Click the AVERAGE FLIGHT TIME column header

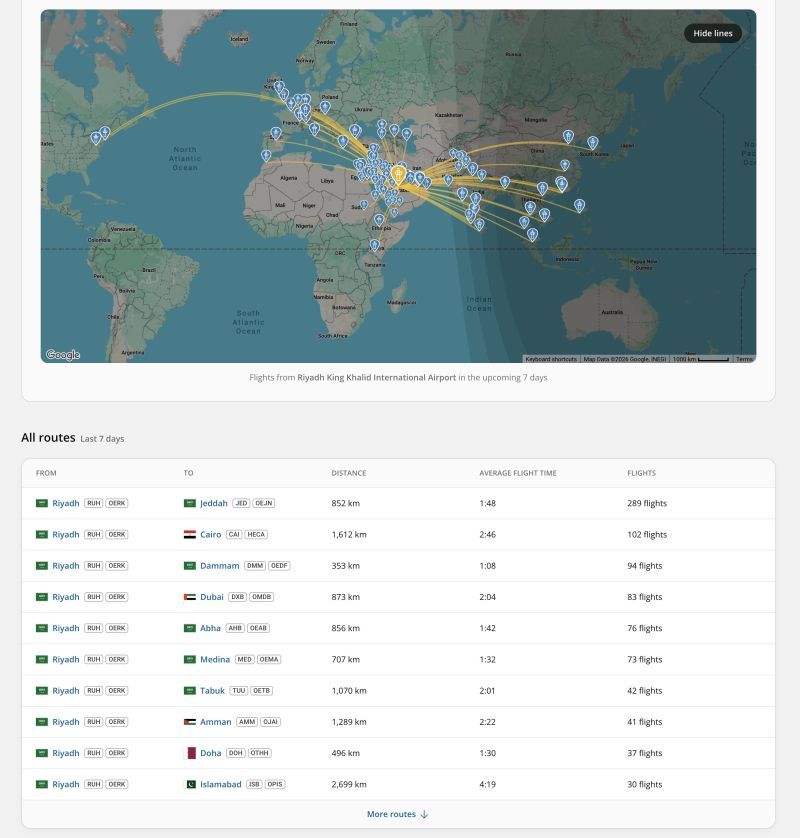[x=518, y=473]
